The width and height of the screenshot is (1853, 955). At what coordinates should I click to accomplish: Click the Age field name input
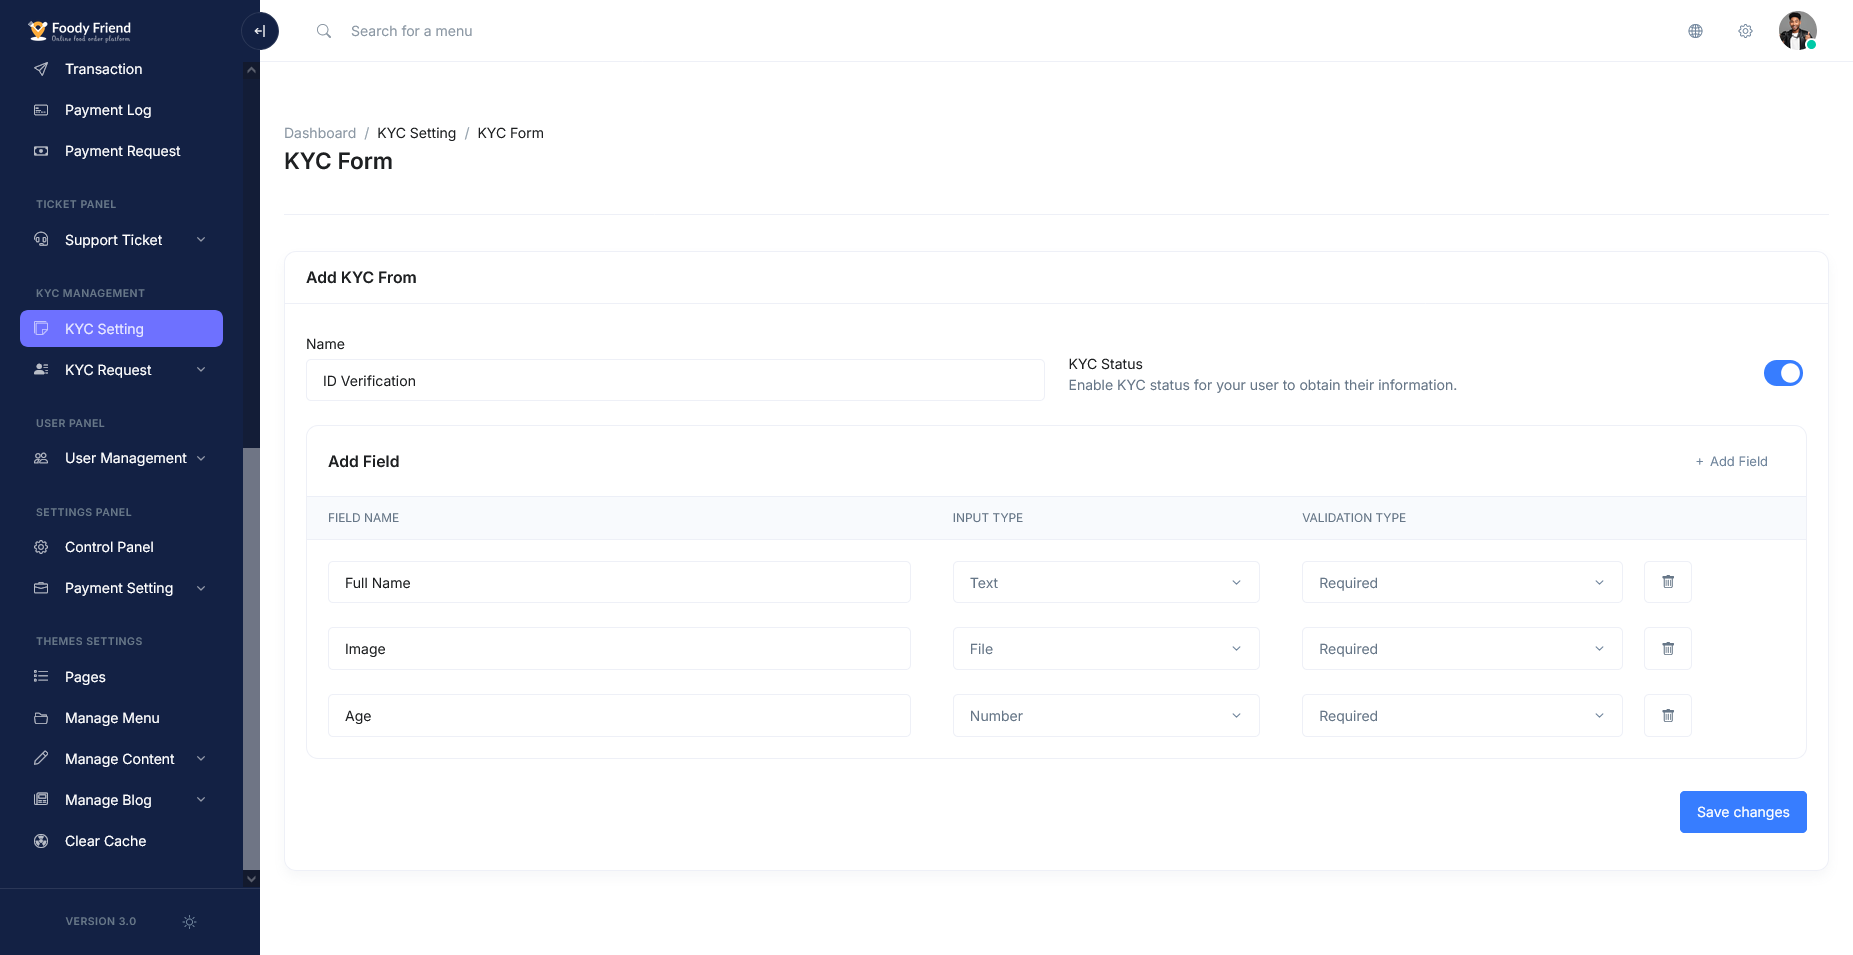click(x=619, y=715)
